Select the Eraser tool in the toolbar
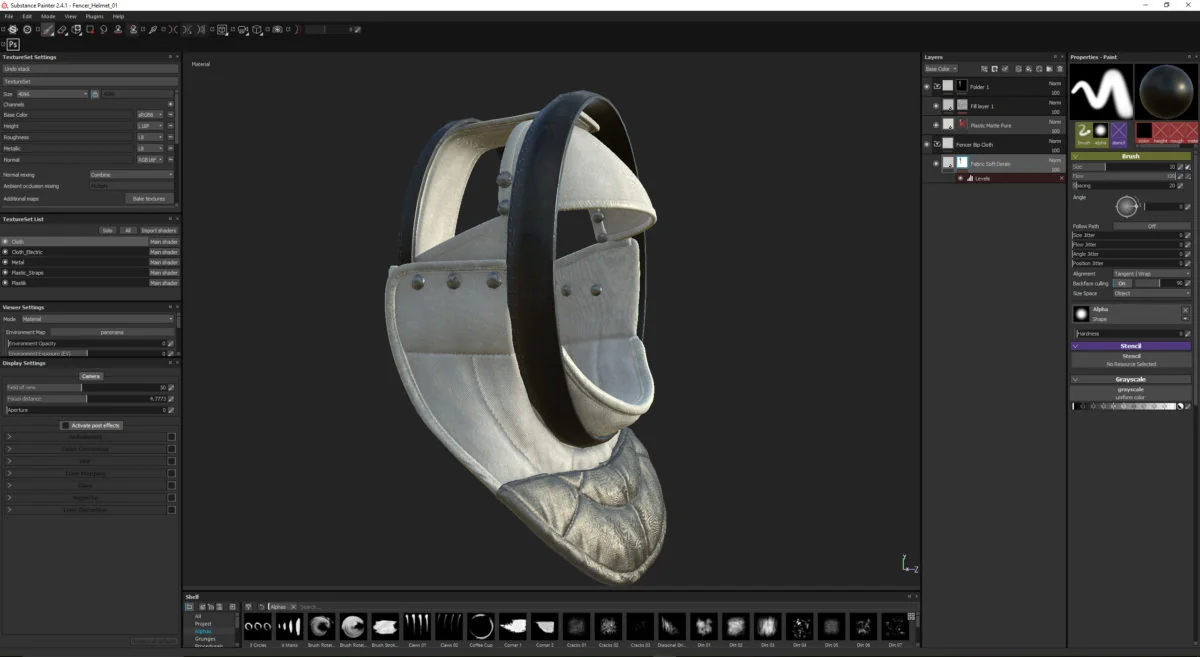Viewport: 1200px width, 657px height. pyautogui.click(x=61, y=29)
